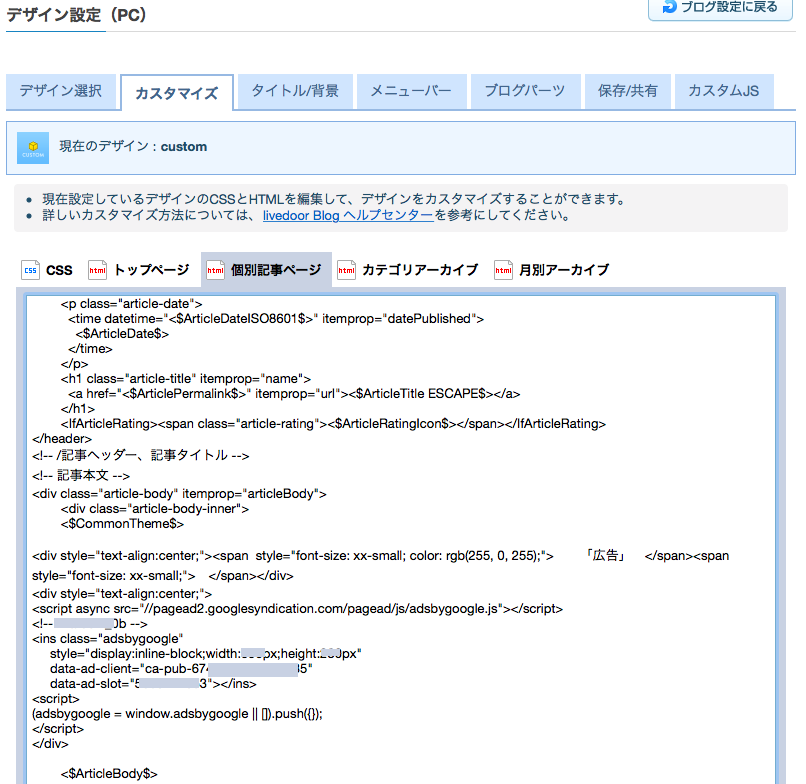
Task: Select the 個別記事ページ template tab
Action: coord(266,270)
